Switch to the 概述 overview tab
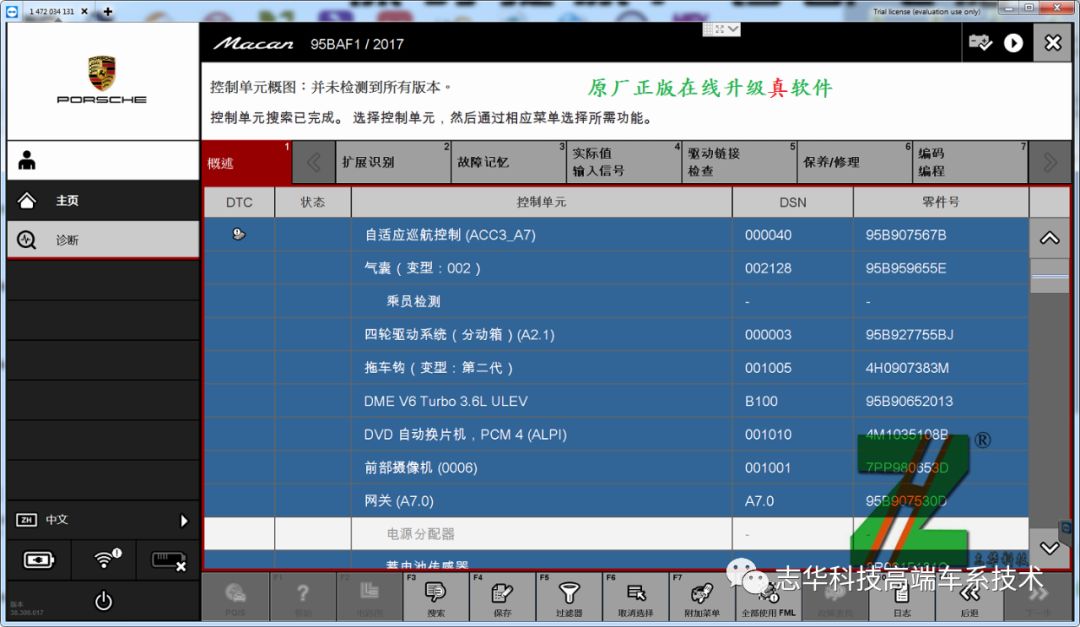The height and width of the screenshot is (627, 1080). 246,163
